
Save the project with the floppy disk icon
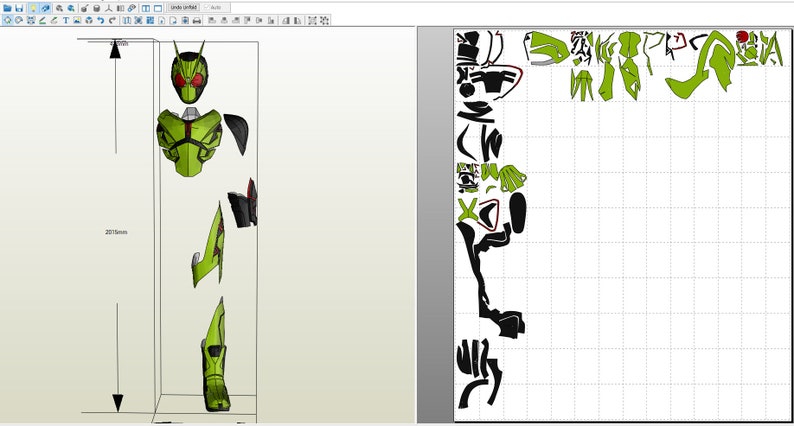[19, 8]
